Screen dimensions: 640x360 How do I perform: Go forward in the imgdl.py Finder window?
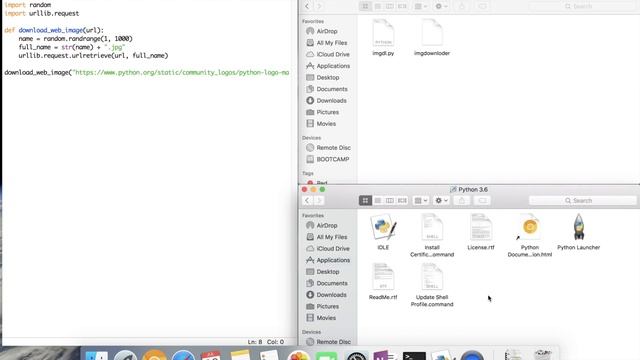coord(319,6)
